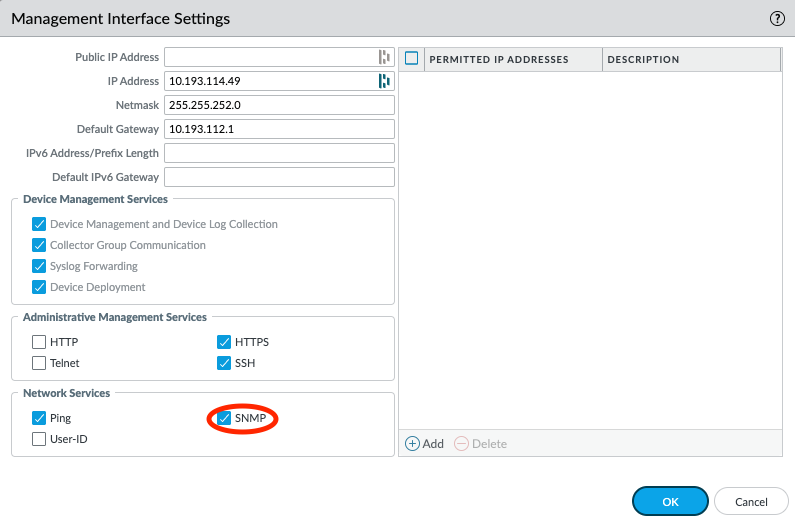Enable the HTTP checkbox

pyautogui.click(x=40, y=342)
